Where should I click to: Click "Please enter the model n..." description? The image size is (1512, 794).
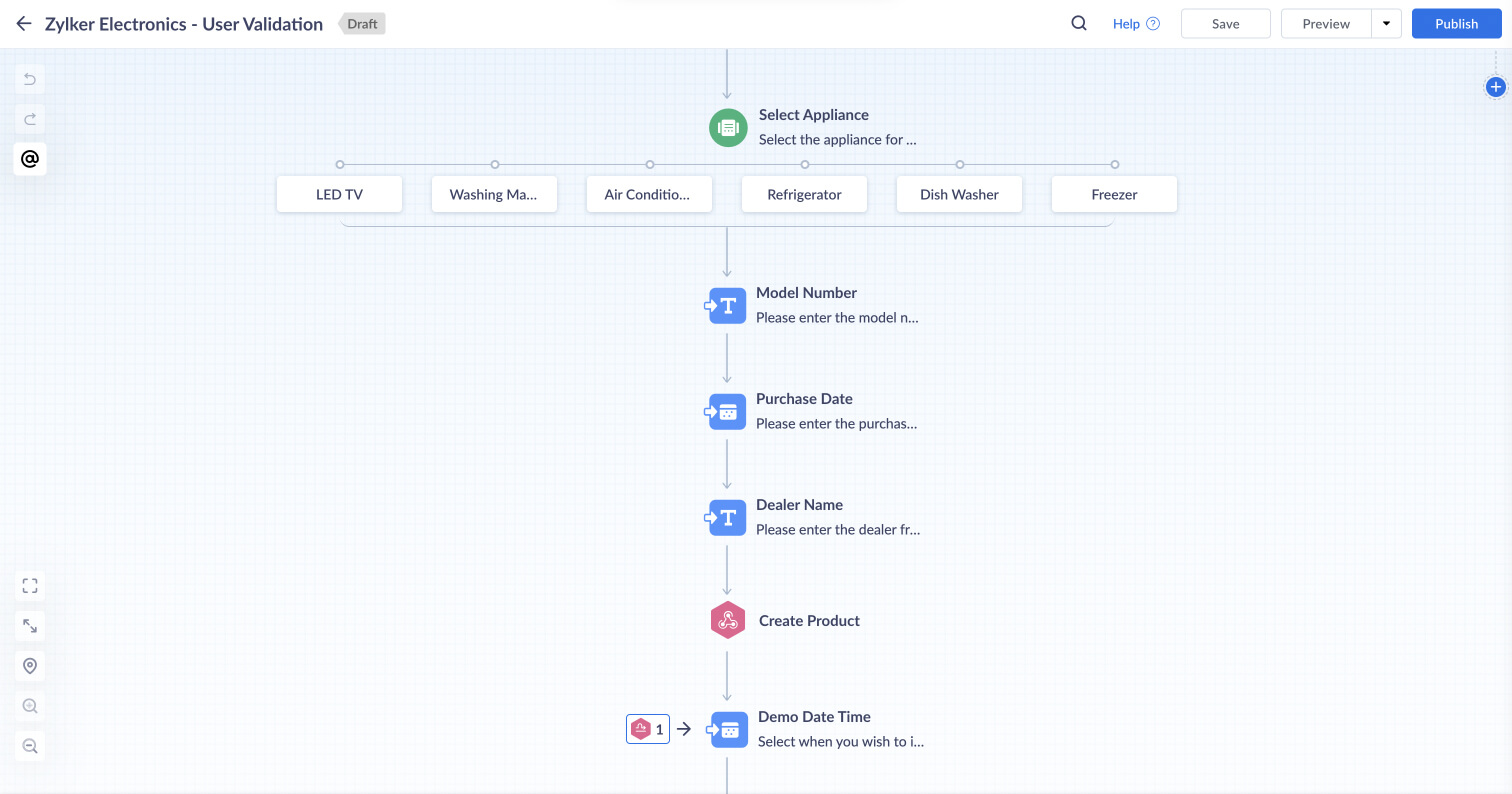837,318
